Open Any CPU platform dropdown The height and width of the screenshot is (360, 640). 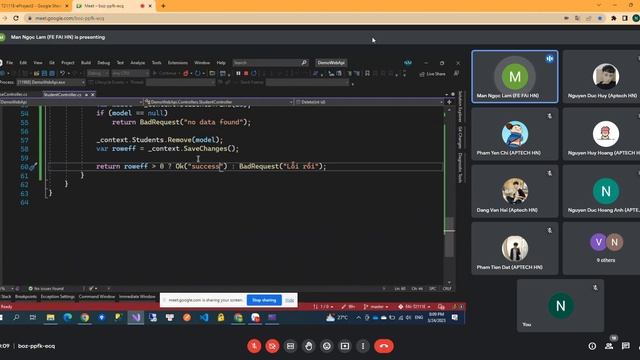pos(131,73)
